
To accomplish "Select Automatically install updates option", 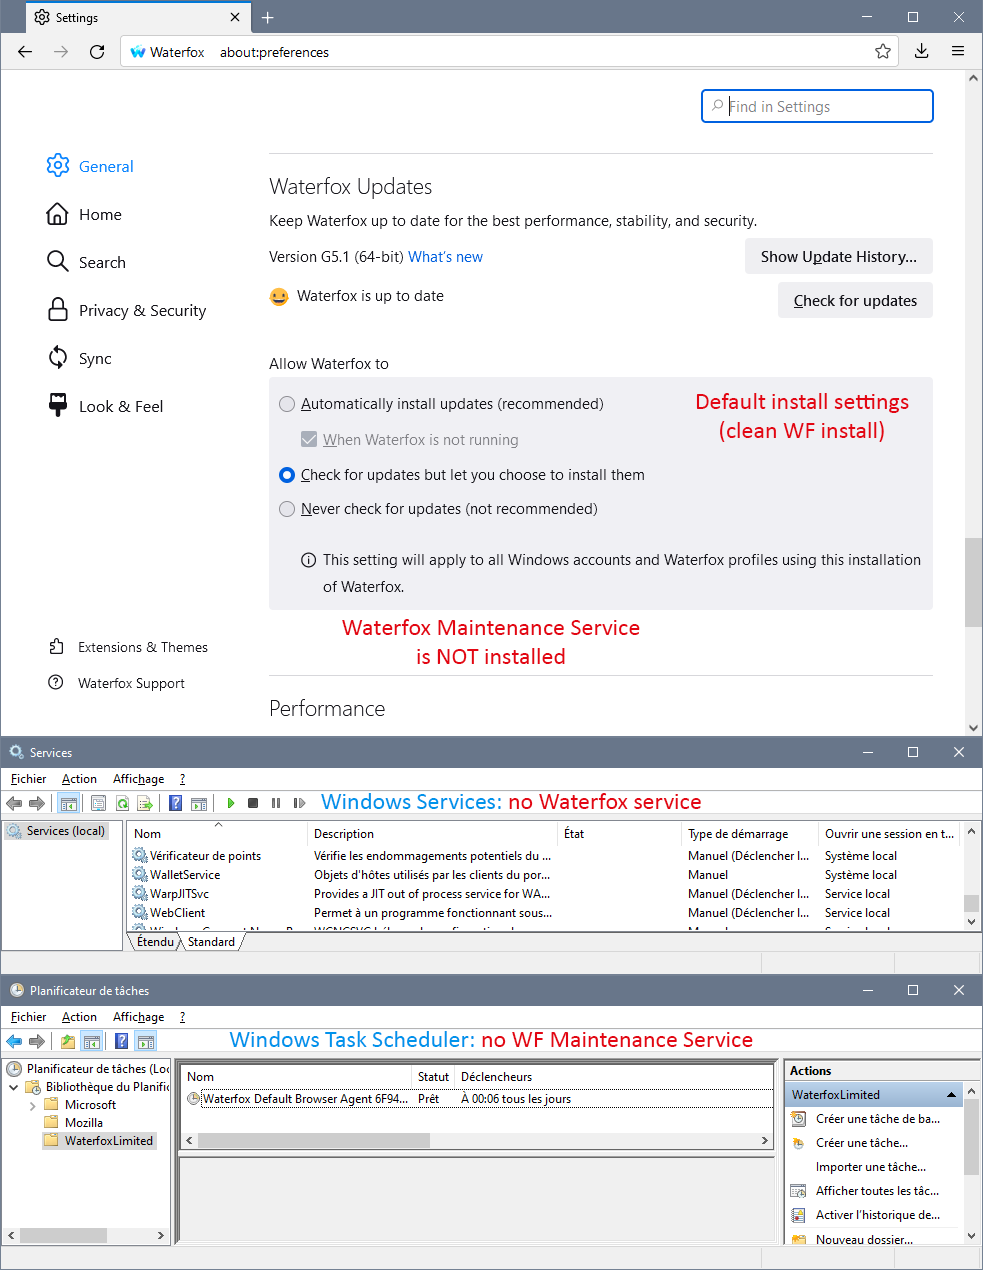I will pos(287,404).
